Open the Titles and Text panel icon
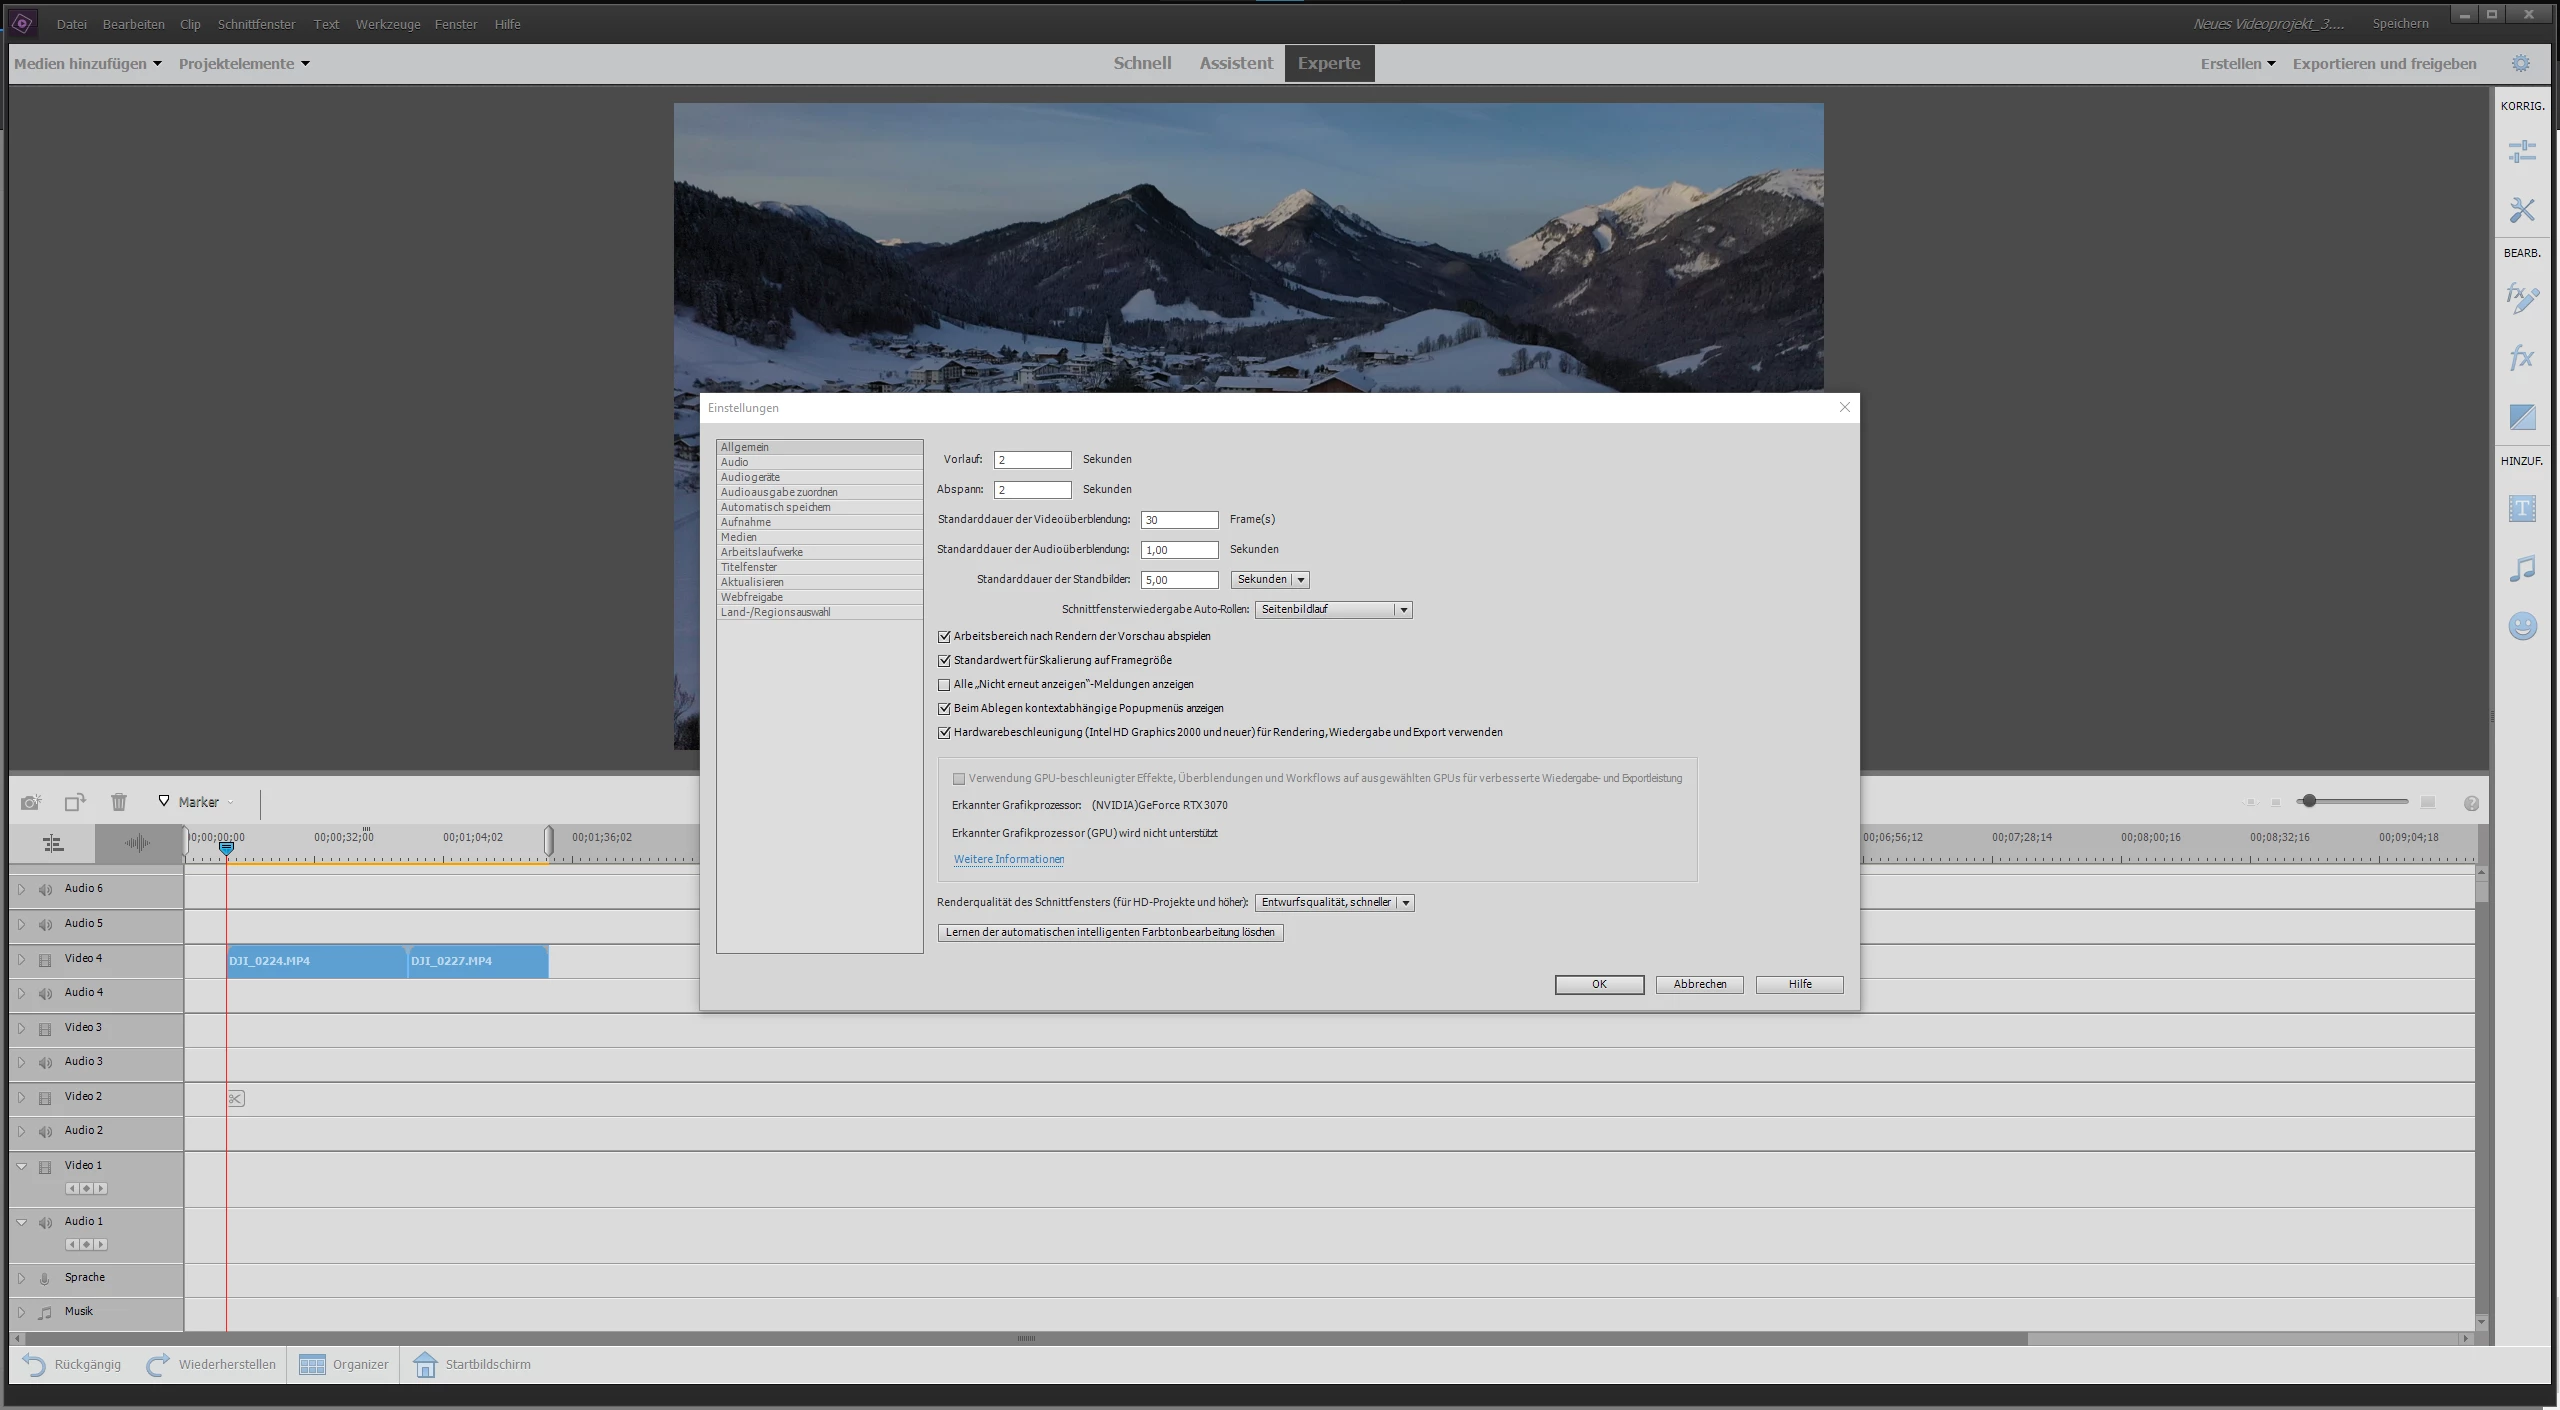 [2521, 509]
